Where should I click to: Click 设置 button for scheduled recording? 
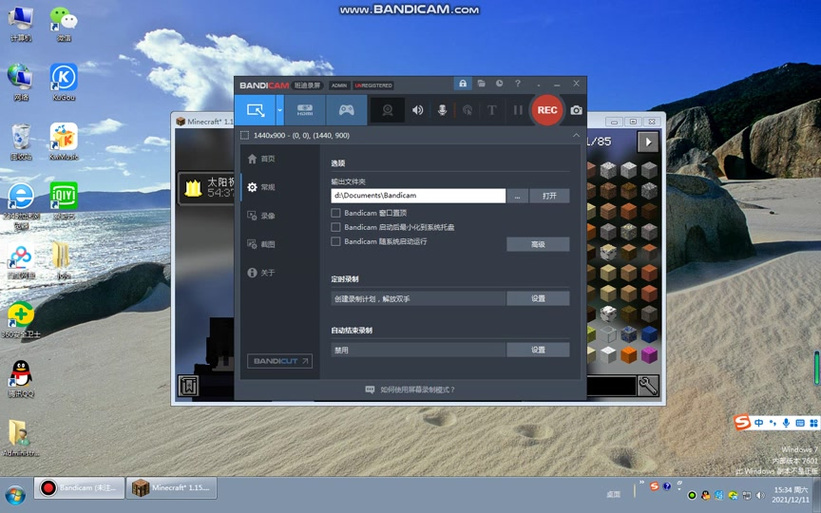pos(538,298)
